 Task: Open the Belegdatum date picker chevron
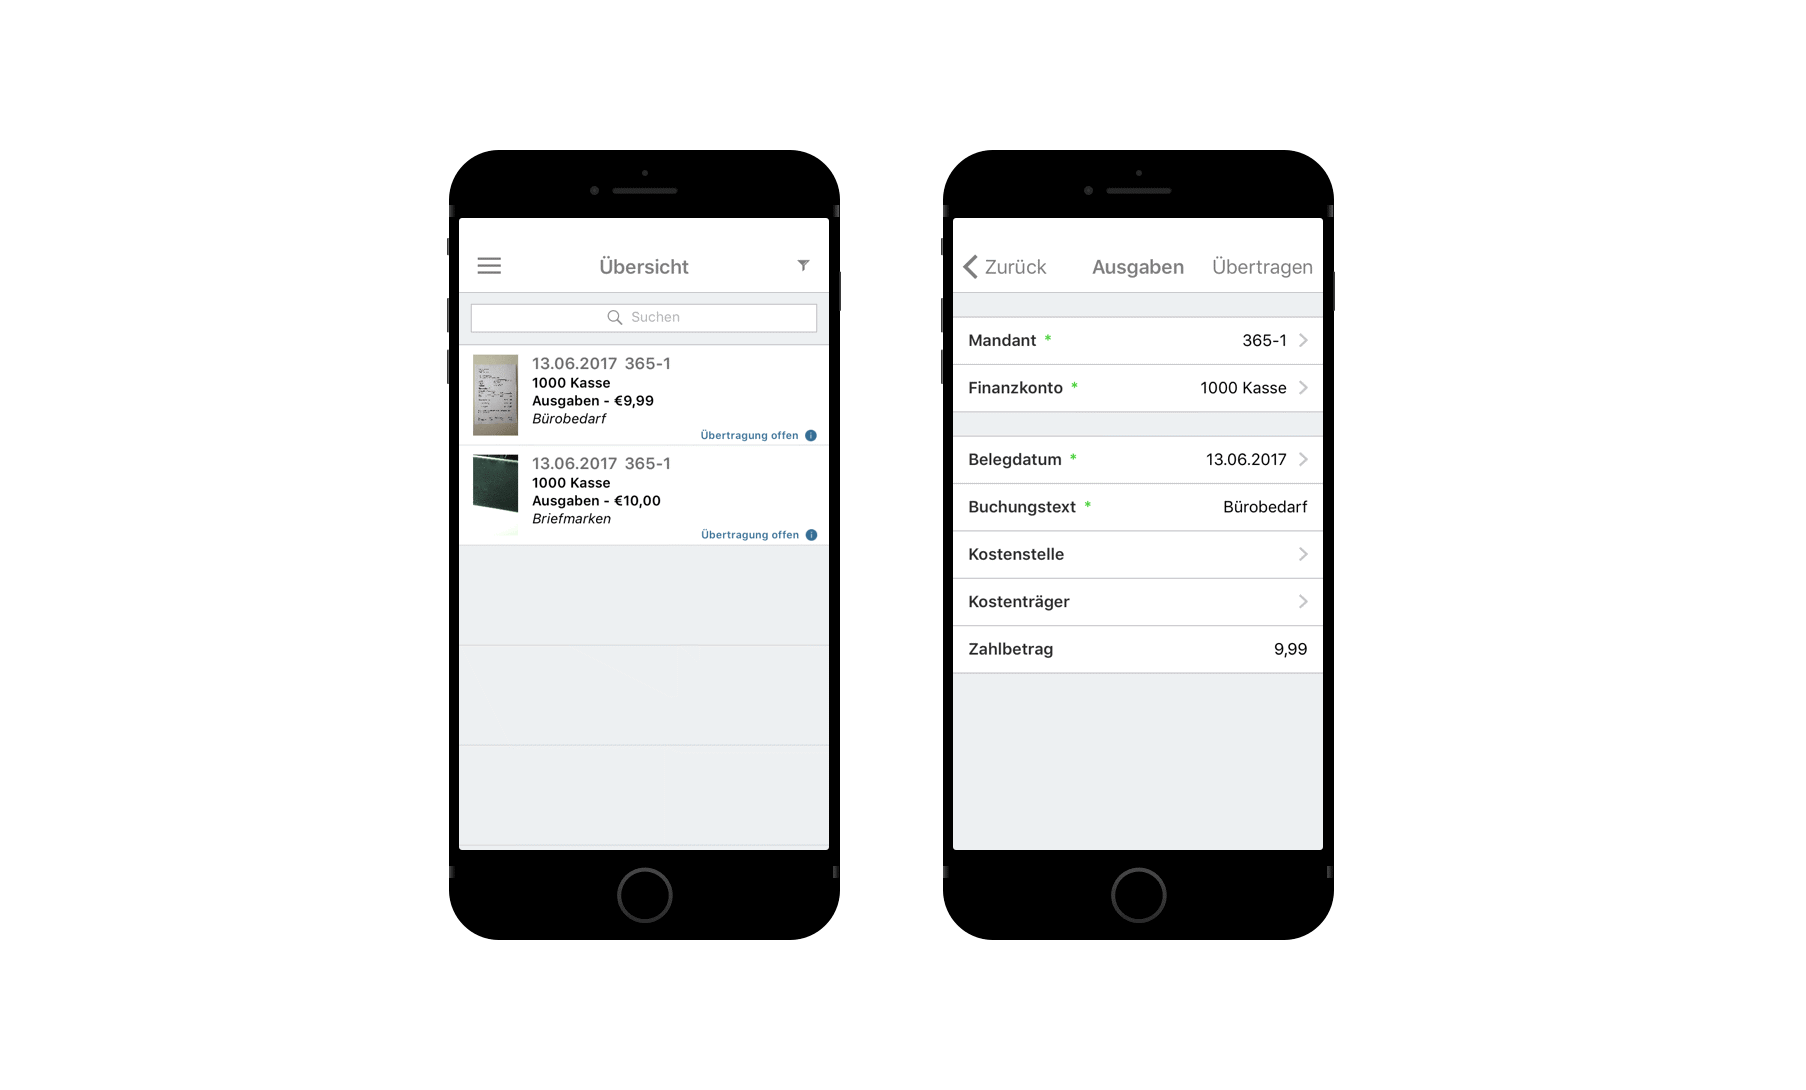[x=1303, y=460]
